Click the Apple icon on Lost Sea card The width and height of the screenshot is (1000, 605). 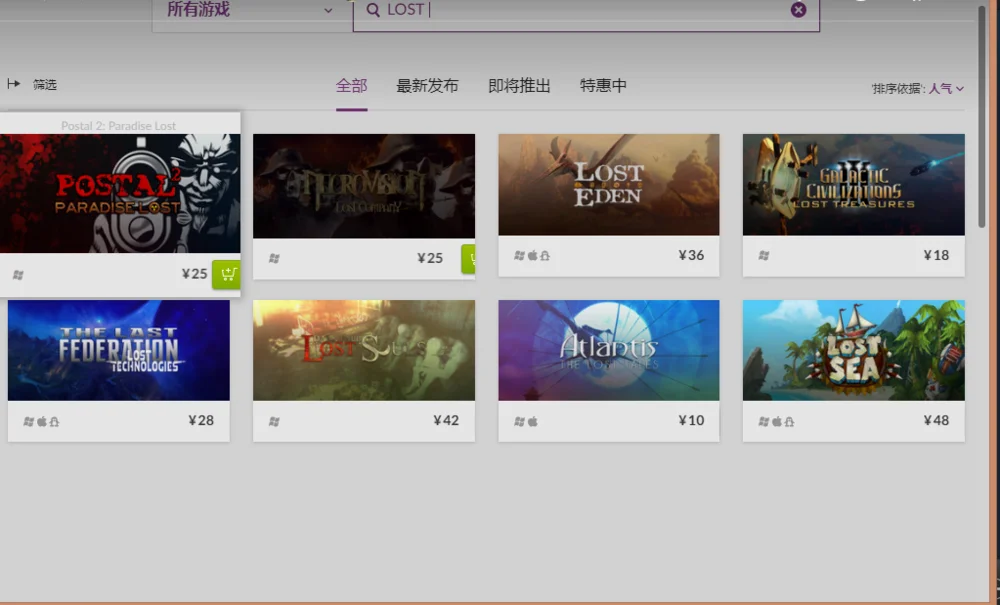pyautogui.click(x=777, y=421)
